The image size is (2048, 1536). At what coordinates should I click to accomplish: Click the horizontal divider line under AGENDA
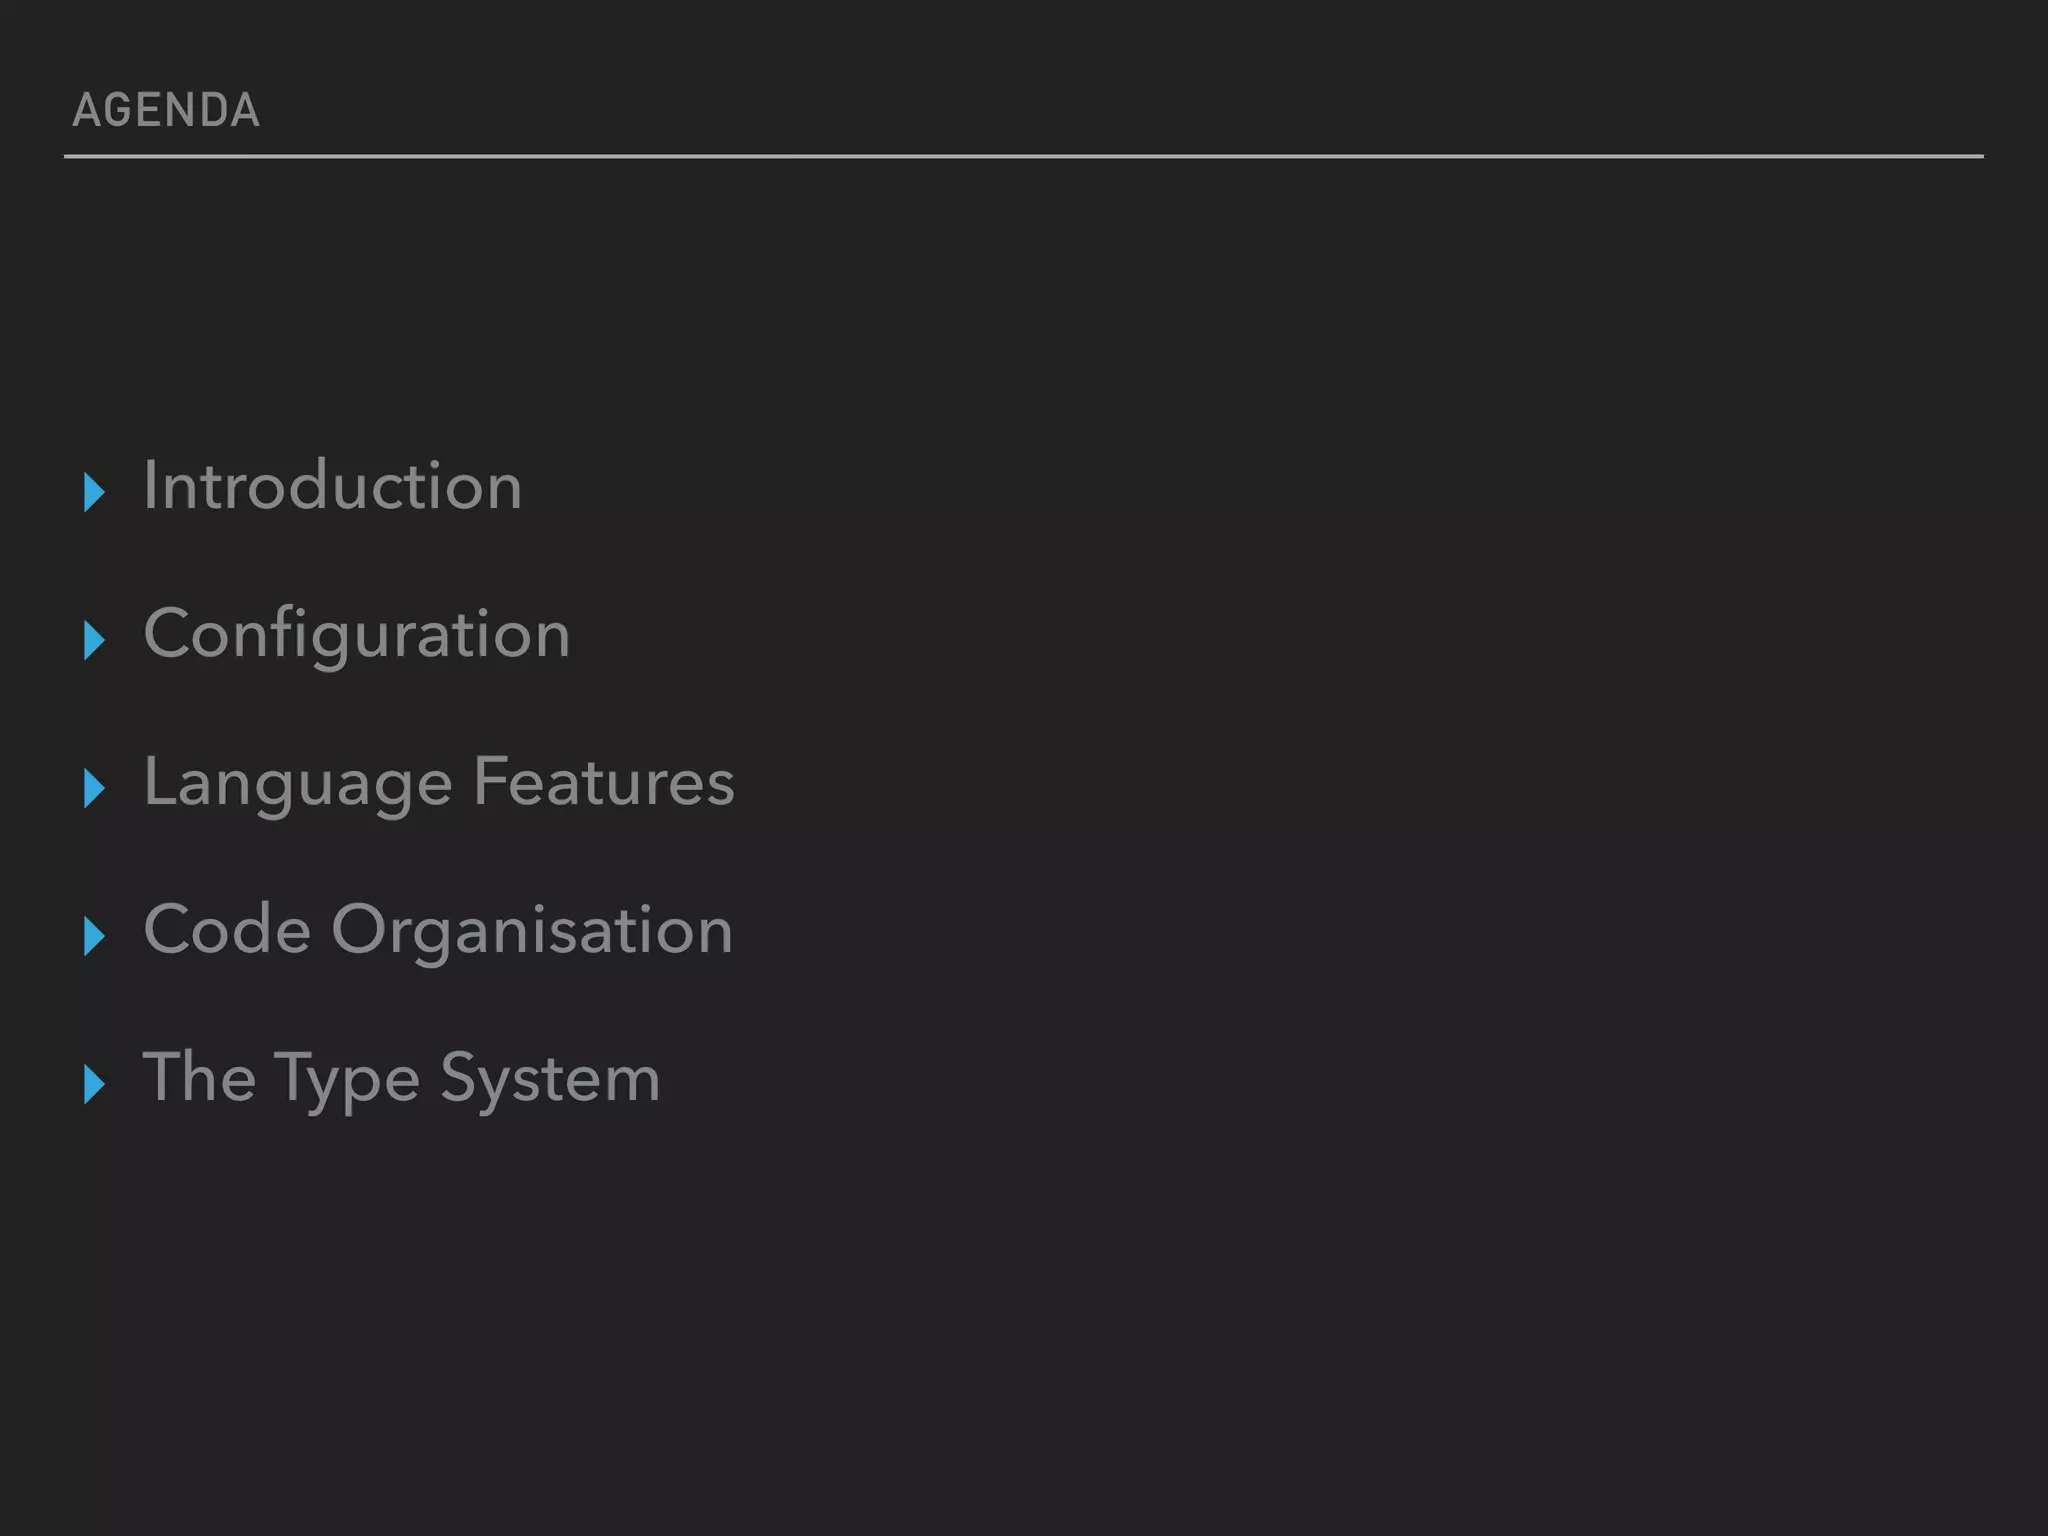pos(1024,156)
